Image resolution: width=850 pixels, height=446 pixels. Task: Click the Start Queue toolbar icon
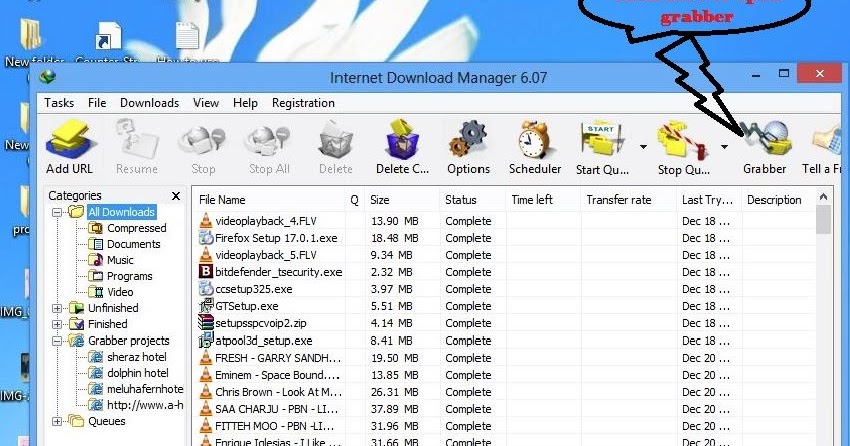pyautogui.click(x=602, y=141)
